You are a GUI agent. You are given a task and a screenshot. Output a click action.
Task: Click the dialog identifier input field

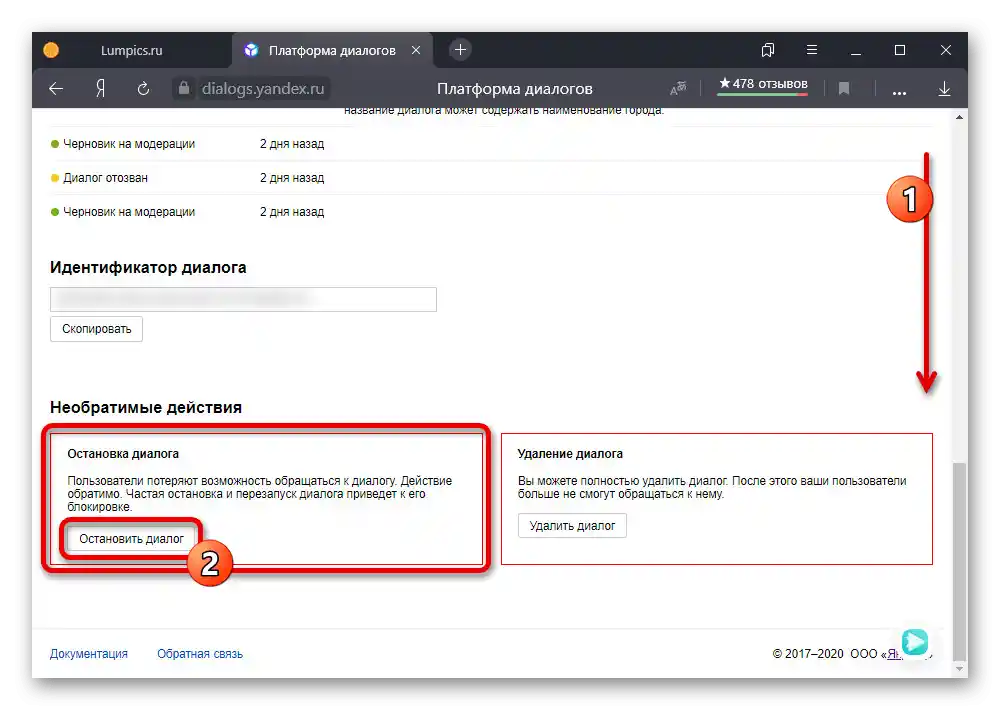(243, 299)
